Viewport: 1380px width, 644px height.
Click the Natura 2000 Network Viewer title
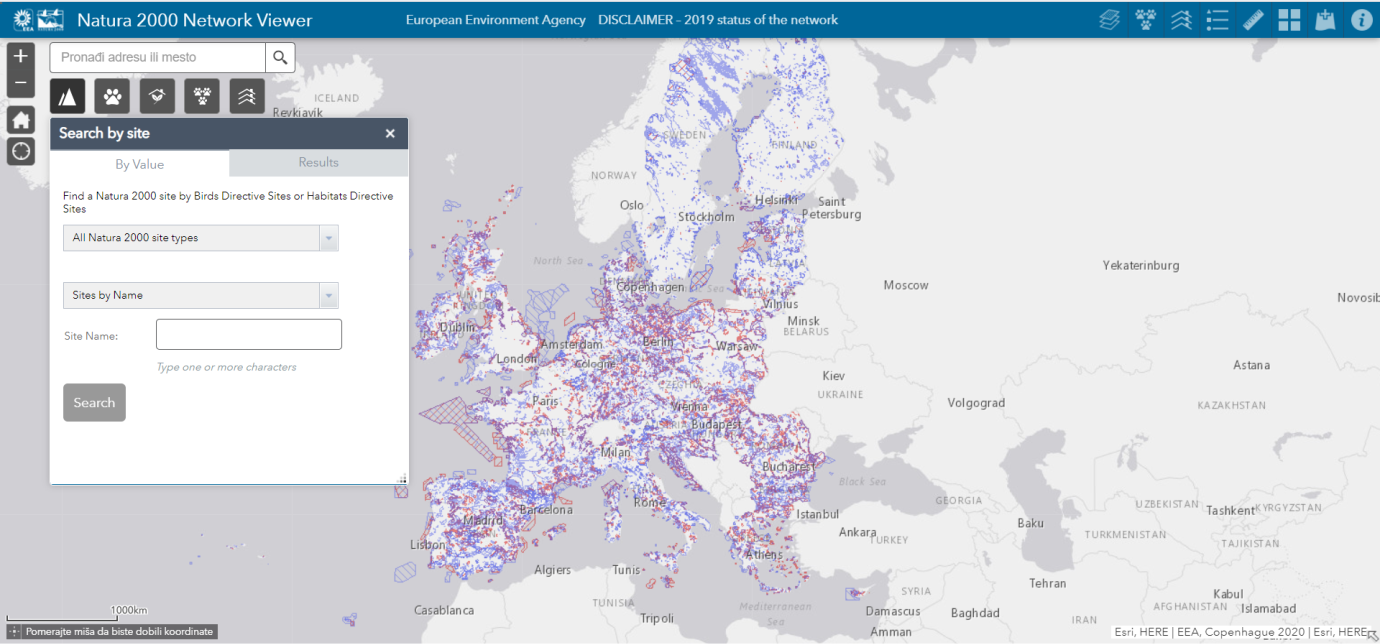pos(195,20)
